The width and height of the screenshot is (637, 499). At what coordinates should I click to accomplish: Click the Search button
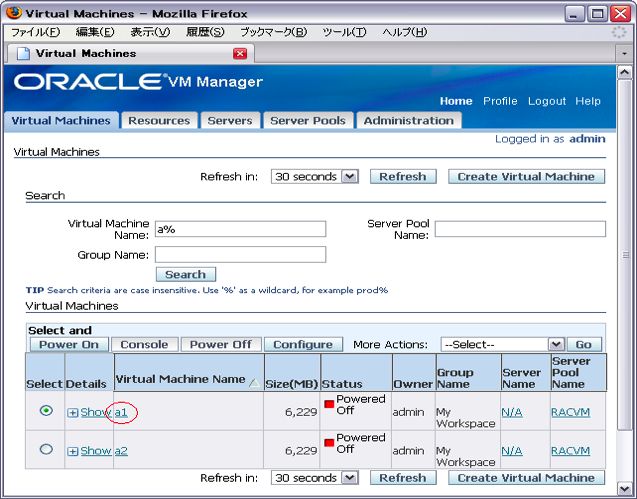point(186,274)
